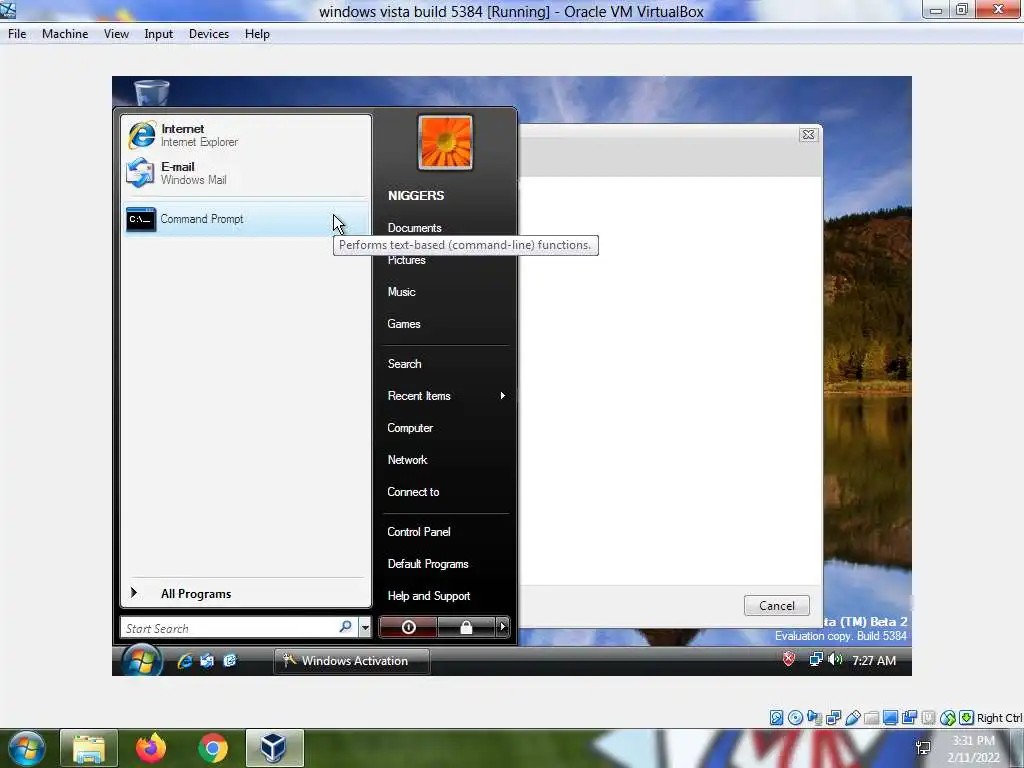Launch Command Prompt from Start menu
Screen dimensions: 1024x768
click(x=246, y=219)
